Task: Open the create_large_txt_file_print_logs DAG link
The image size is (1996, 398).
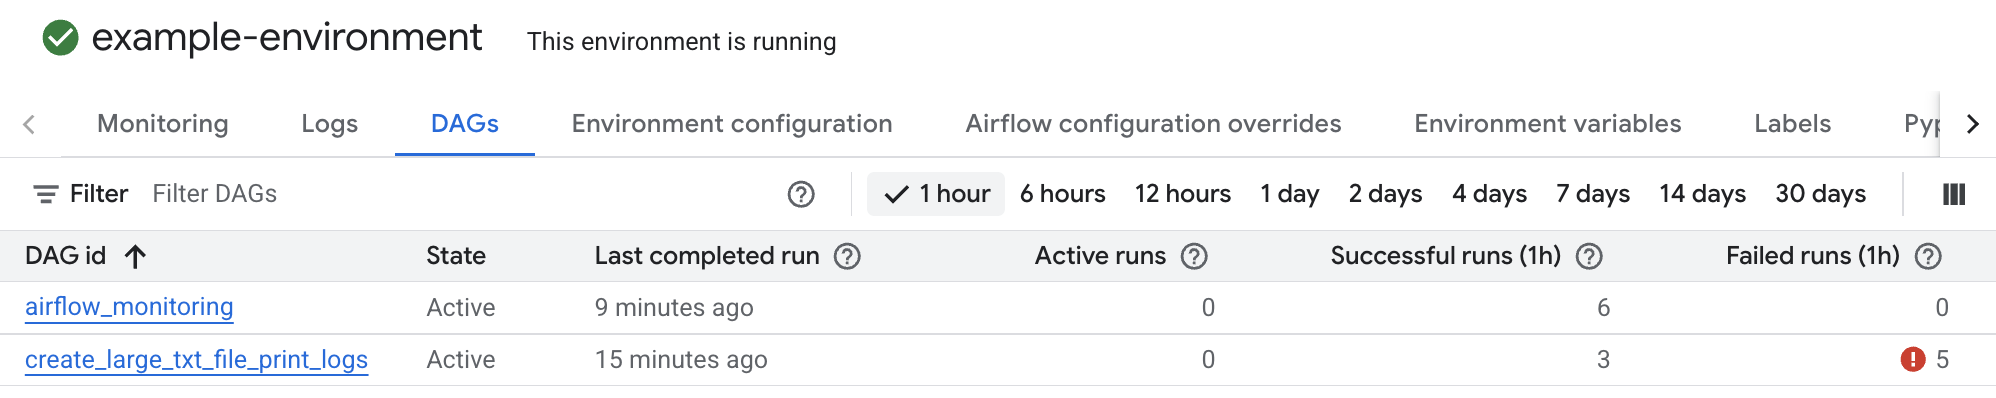Action: [x=196, y=360]
